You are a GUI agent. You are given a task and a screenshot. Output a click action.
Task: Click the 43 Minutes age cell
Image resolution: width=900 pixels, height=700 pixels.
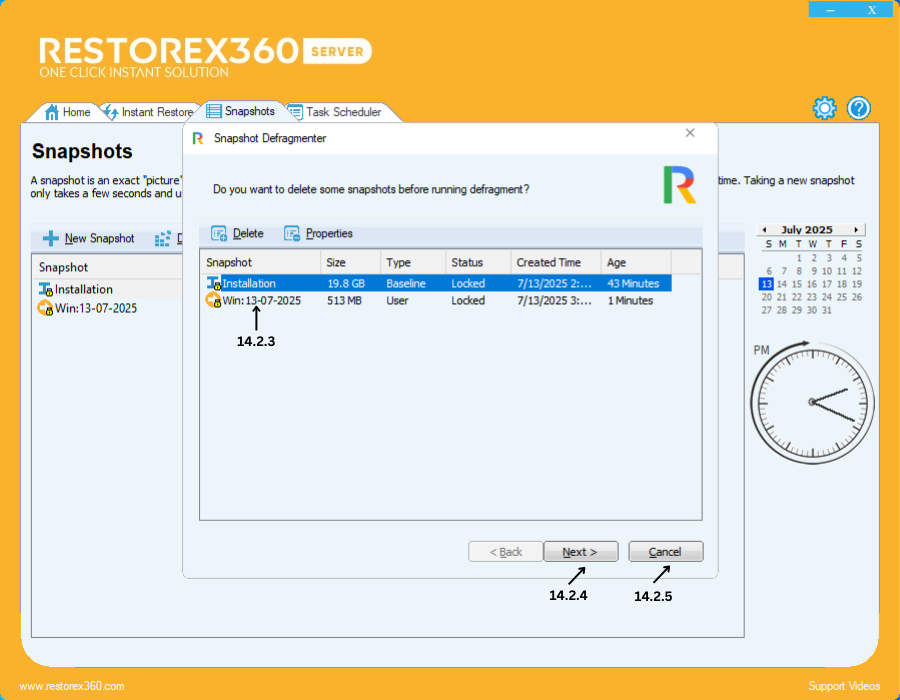633,283
